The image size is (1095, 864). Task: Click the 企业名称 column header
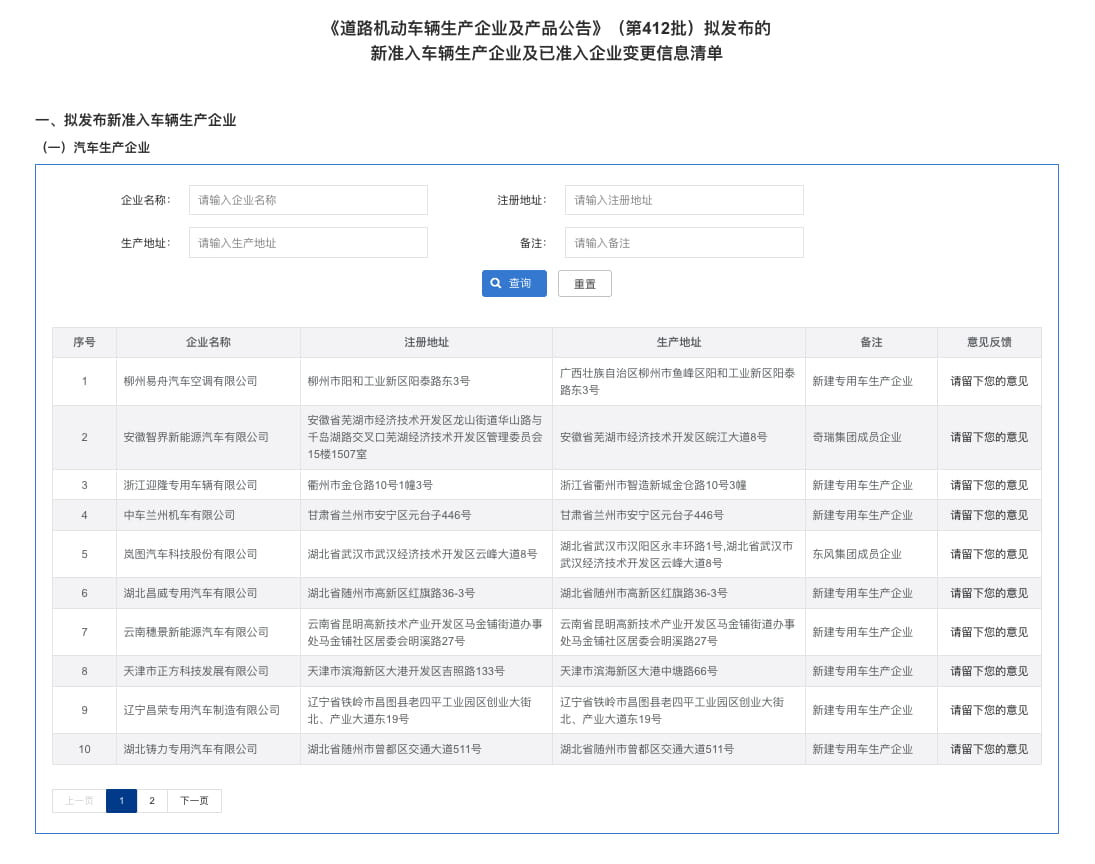click(x=208, y=342)
